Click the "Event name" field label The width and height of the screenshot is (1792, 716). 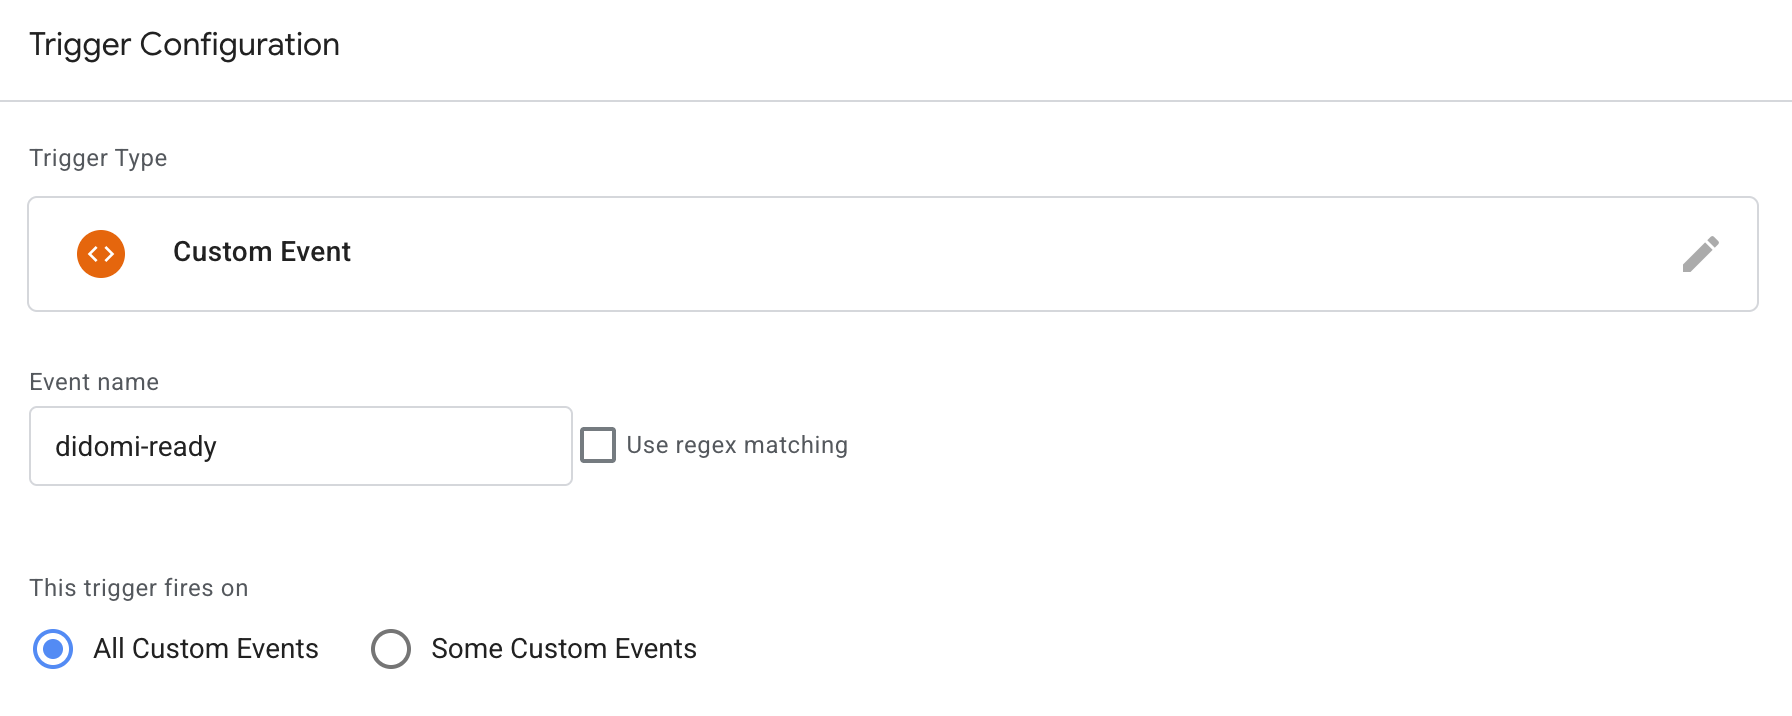coord(94,382)
